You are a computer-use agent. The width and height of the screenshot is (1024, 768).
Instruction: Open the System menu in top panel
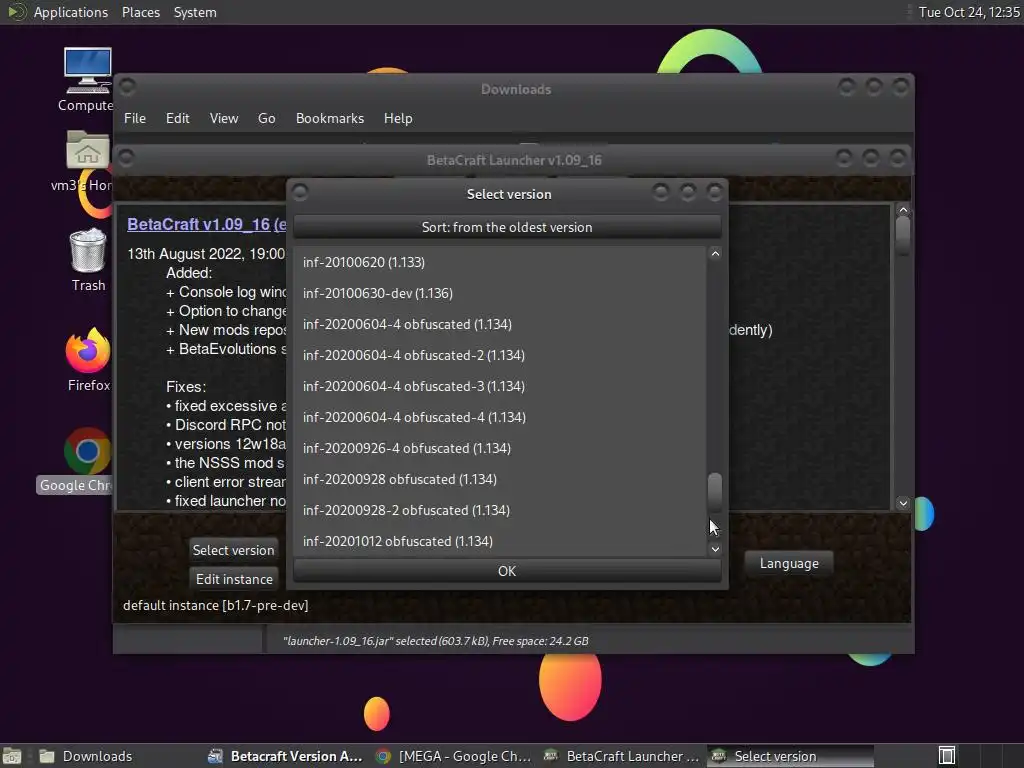(x=195, y=12)
